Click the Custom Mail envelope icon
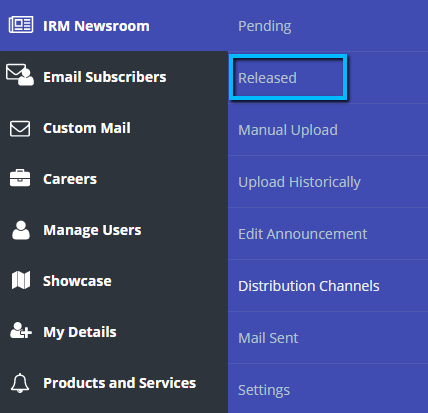This screenshot has width=428, height=413. click(20, 129)
